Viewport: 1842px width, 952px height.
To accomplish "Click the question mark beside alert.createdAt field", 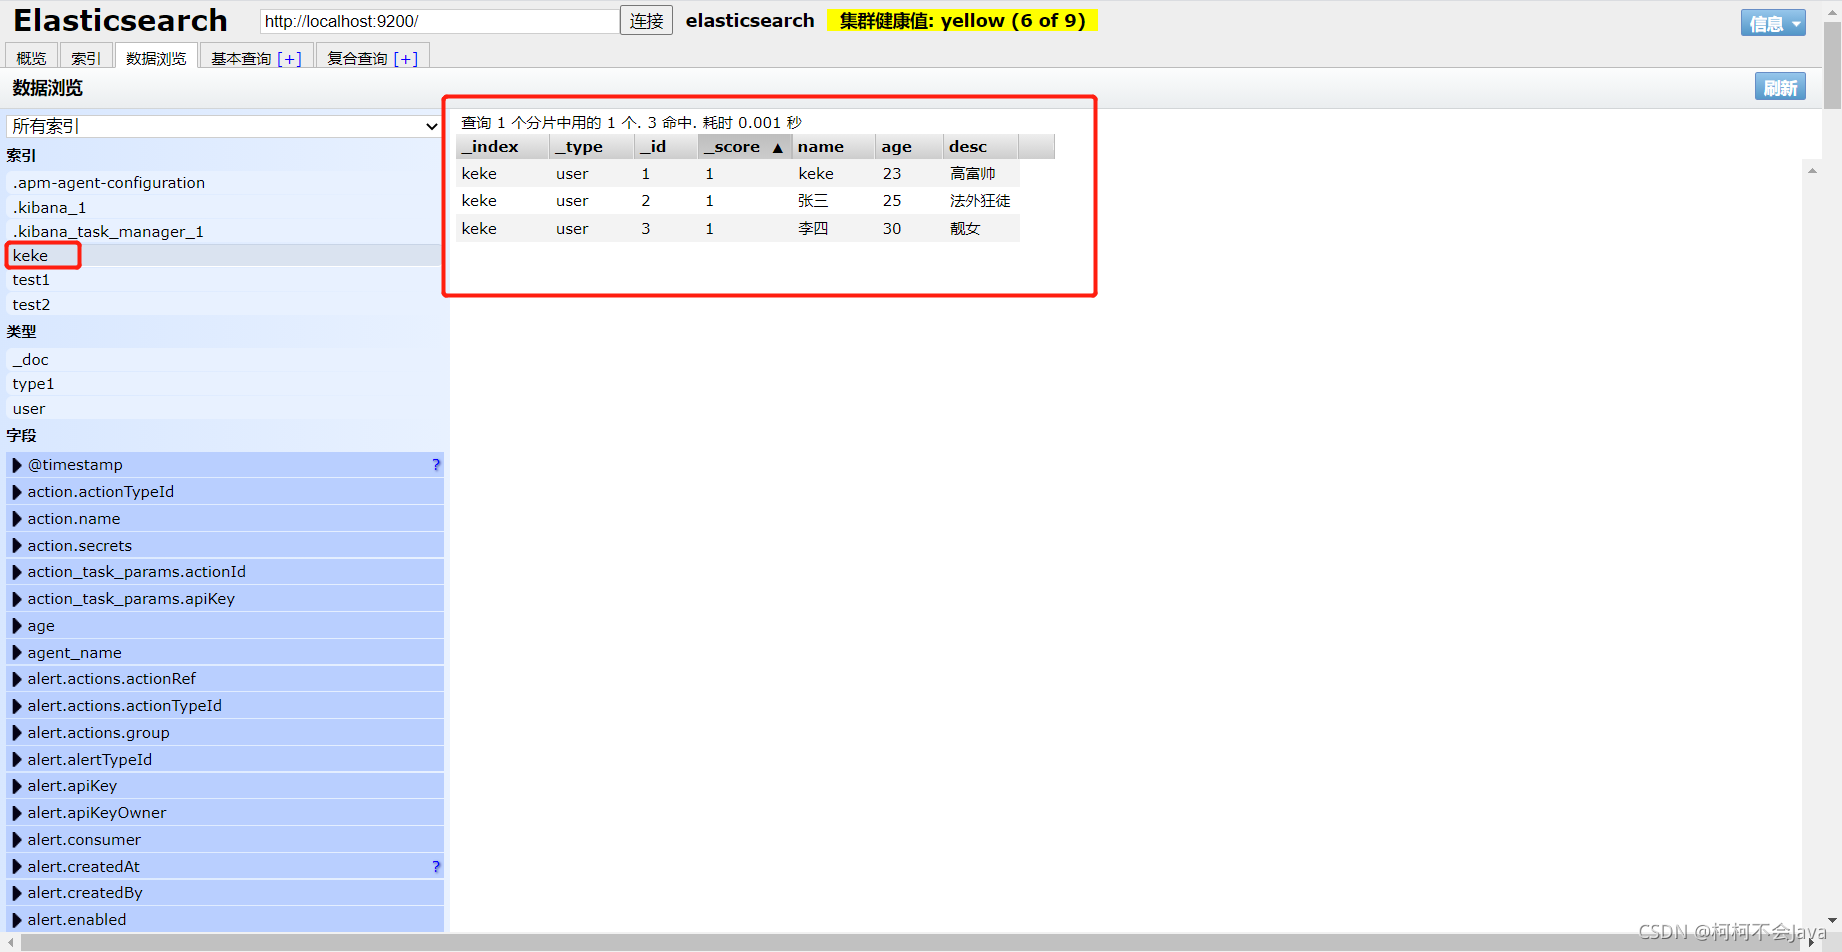I will [436, 867].
